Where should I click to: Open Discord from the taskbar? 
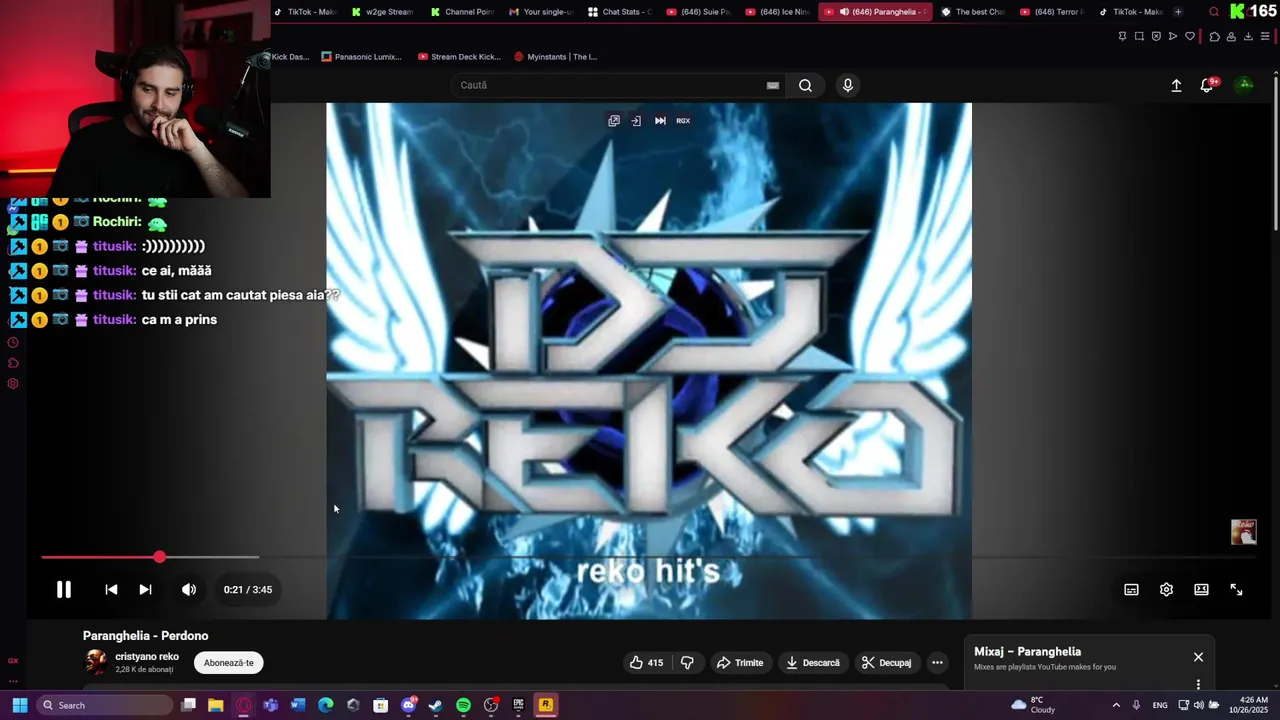pos(408,705)
